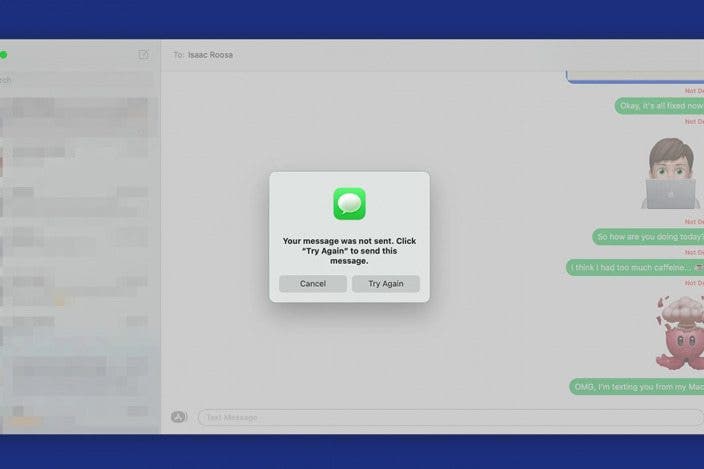704x469 pixels.
Task: Select the "Okay, it's all fixed now" bubble
Action: point(660,105)
